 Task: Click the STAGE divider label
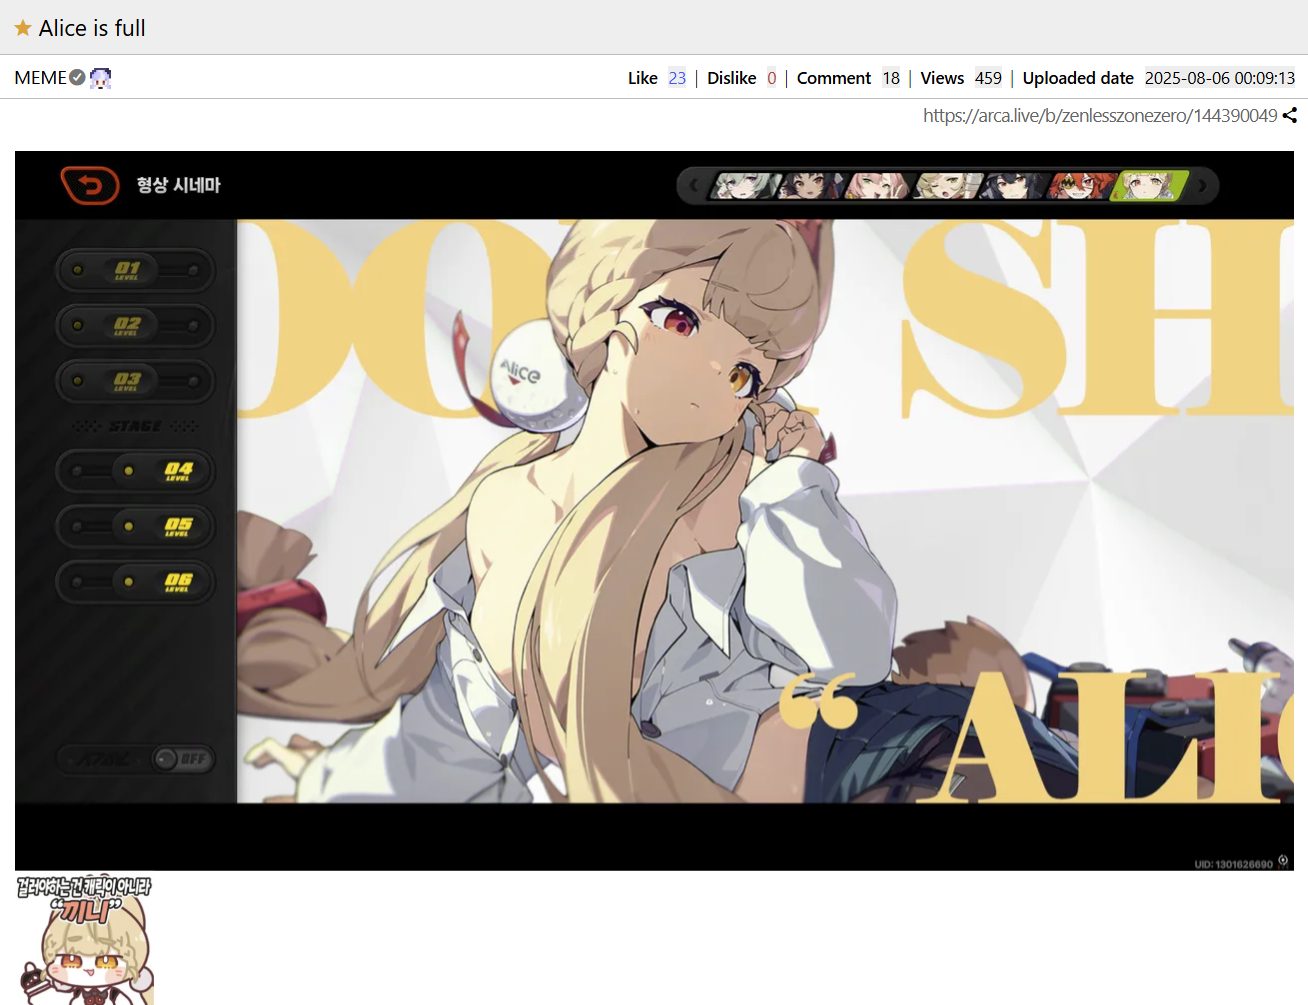(135, 426)
